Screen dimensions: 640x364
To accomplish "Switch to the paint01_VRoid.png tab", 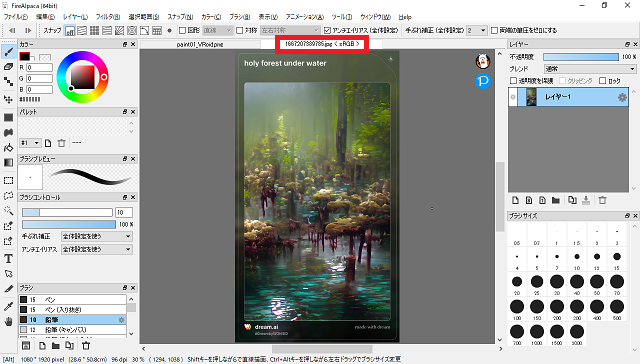I will pyautogui.click(x=200, y=44).
